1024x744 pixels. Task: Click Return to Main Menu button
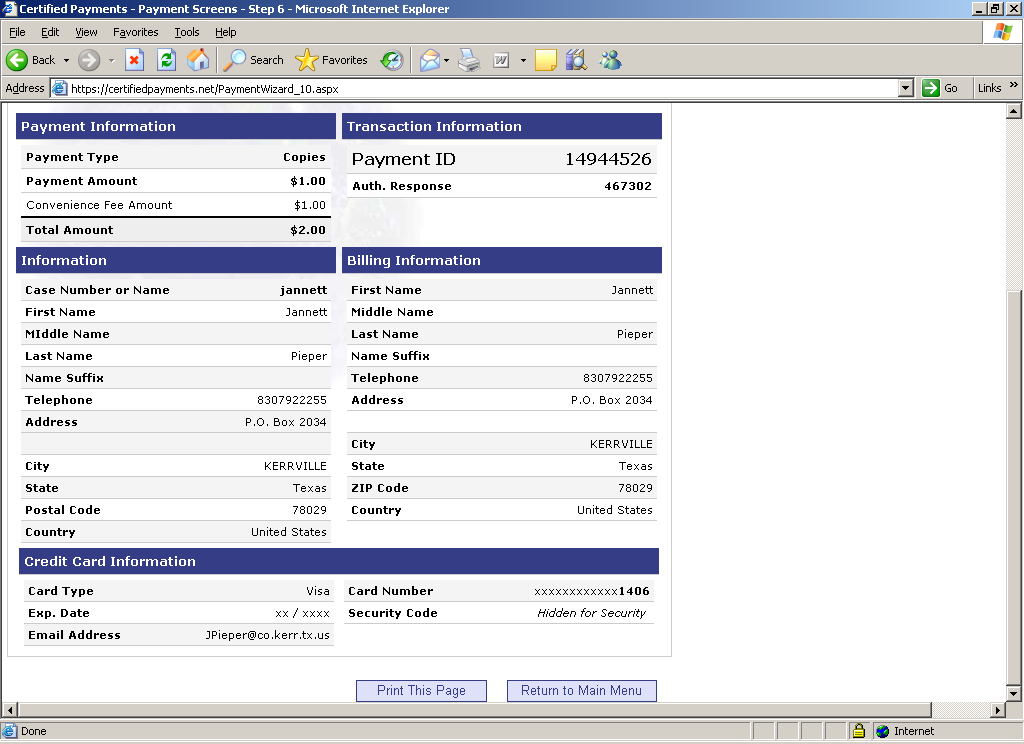(581, 690)
